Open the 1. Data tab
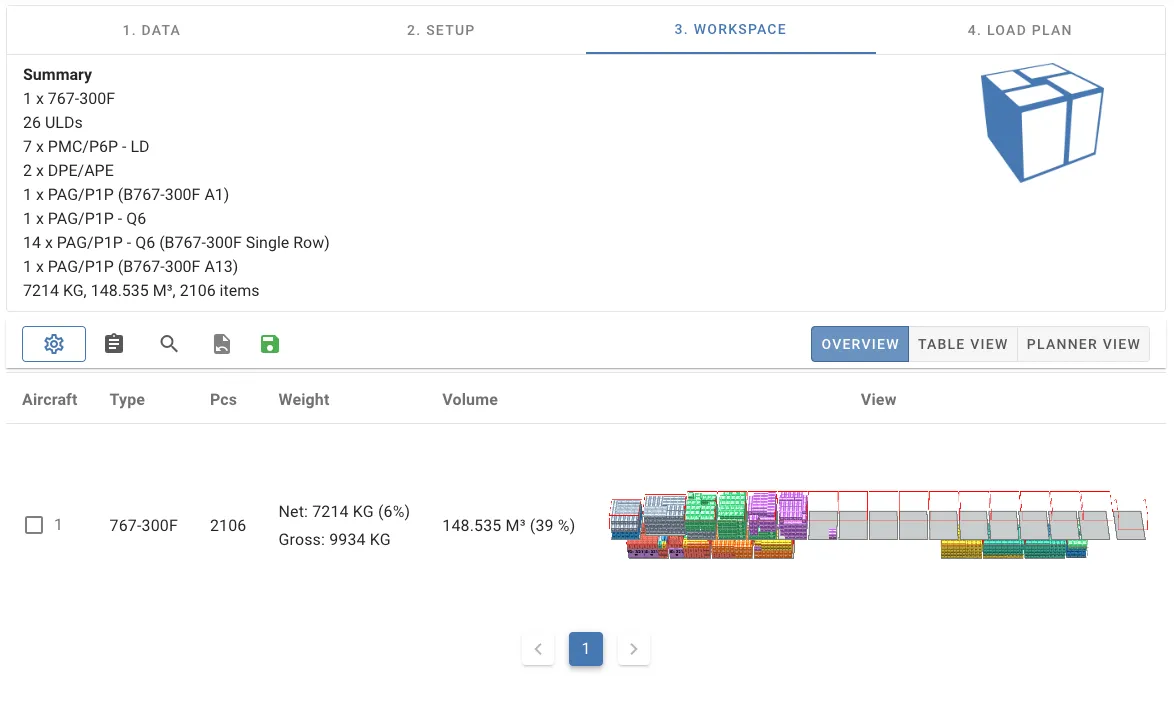 tap(151, 30)
